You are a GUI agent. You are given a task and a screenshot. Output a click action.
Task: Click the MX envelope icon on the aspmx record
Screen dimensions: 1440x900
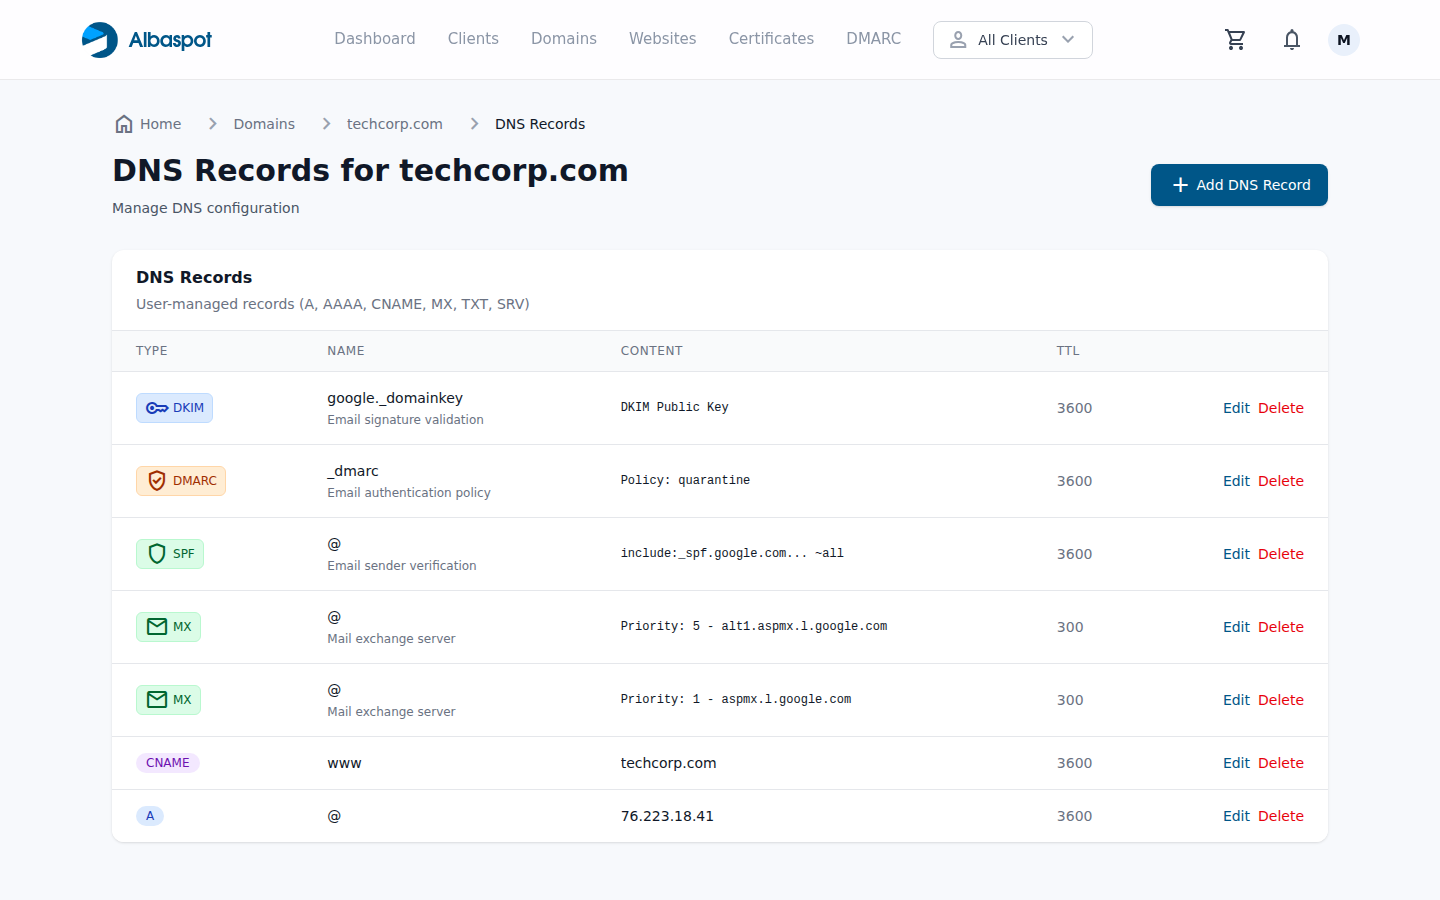coord(156,700)
